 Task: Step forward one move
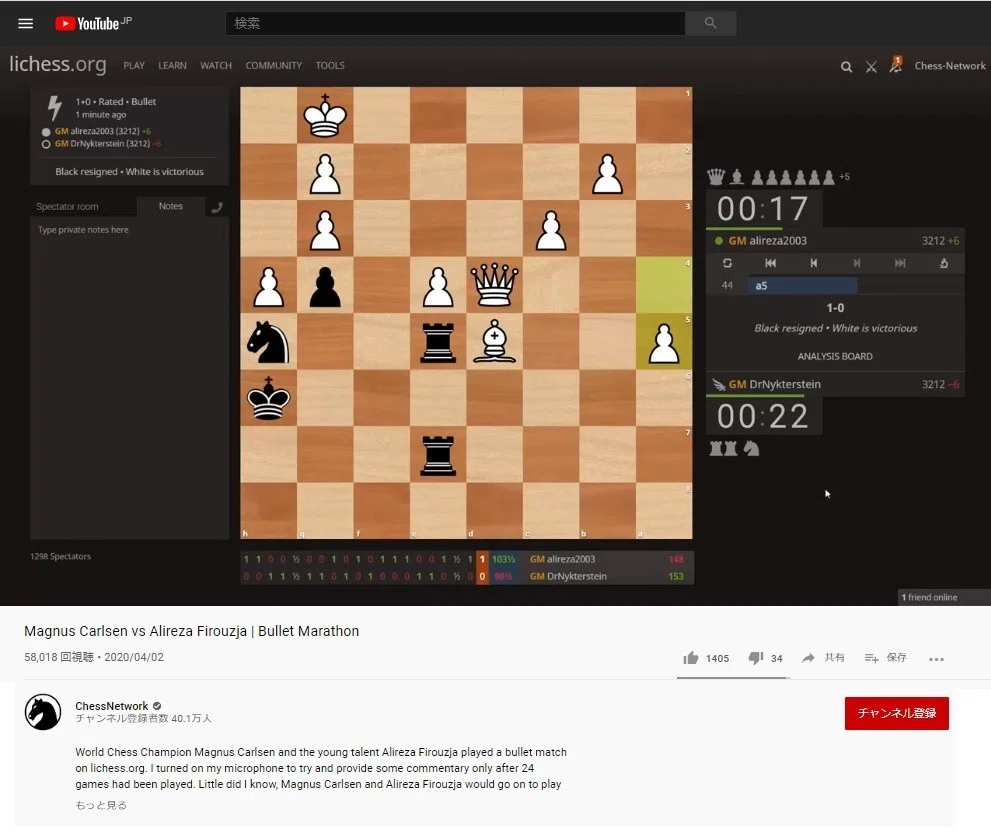tap(856, 263)
